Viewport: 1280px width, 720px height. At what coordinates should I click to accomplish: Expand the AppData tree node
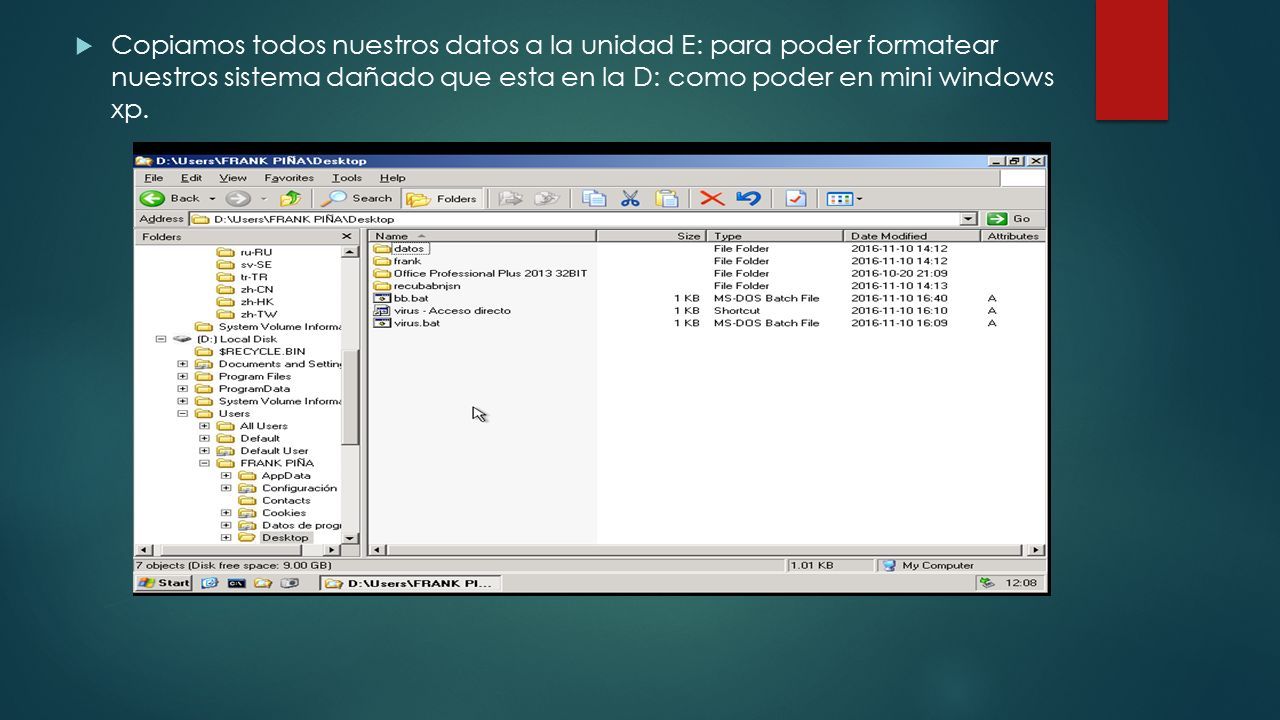(x=225, y=476)
